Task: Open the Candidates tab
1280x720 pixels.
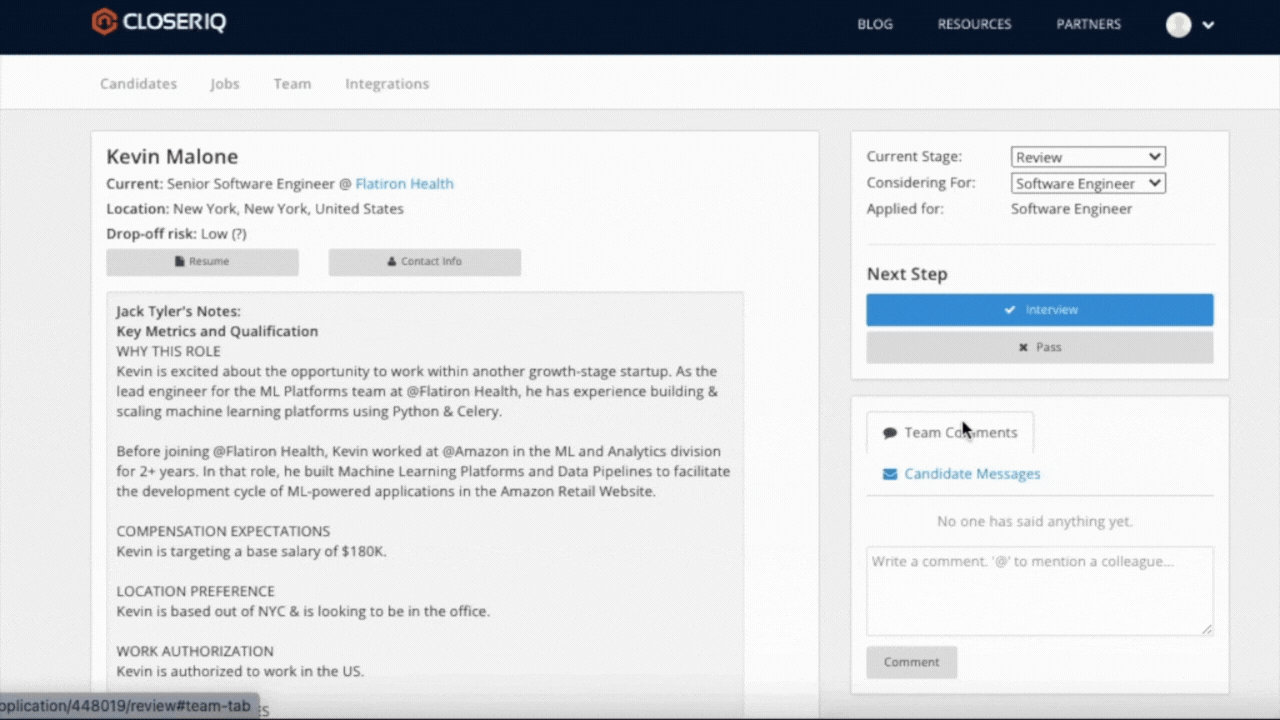Action: pos(138,84)
